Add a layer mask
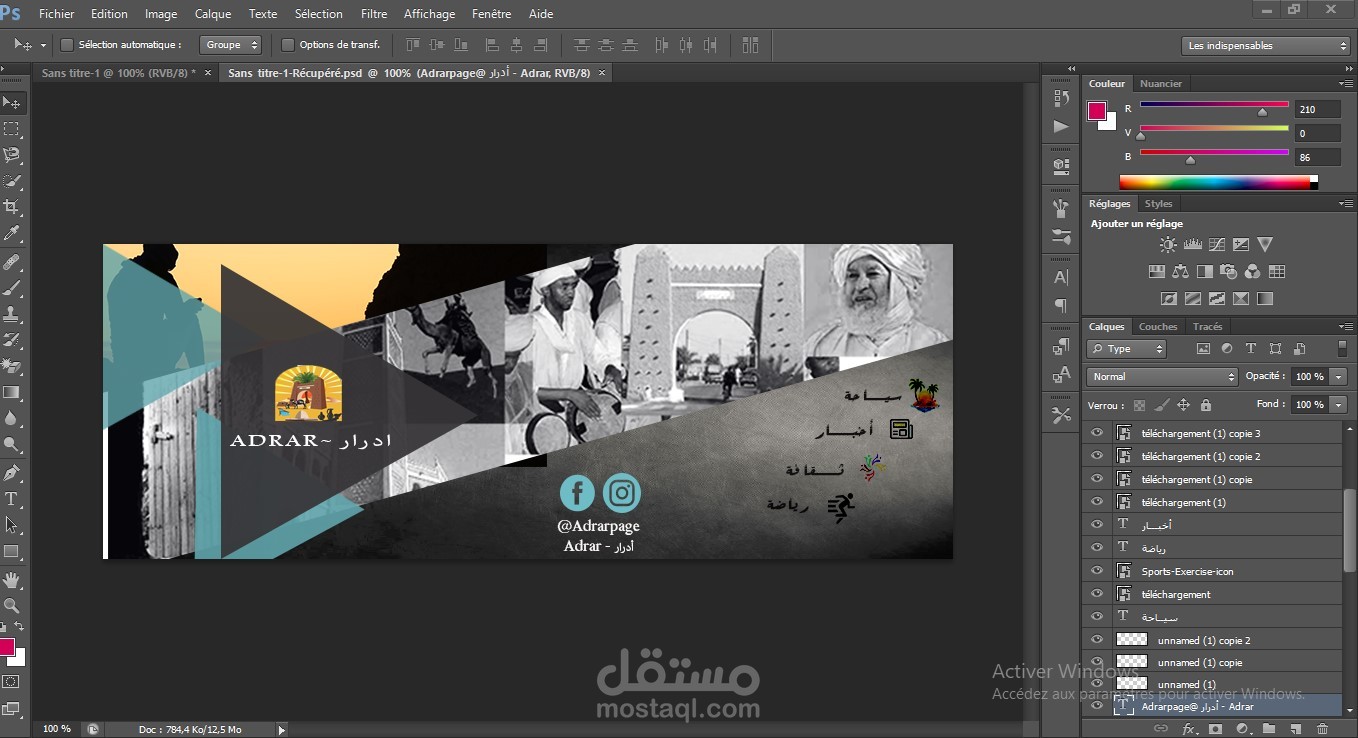This screenshot has width=1358, height=738. [1215, 729]
